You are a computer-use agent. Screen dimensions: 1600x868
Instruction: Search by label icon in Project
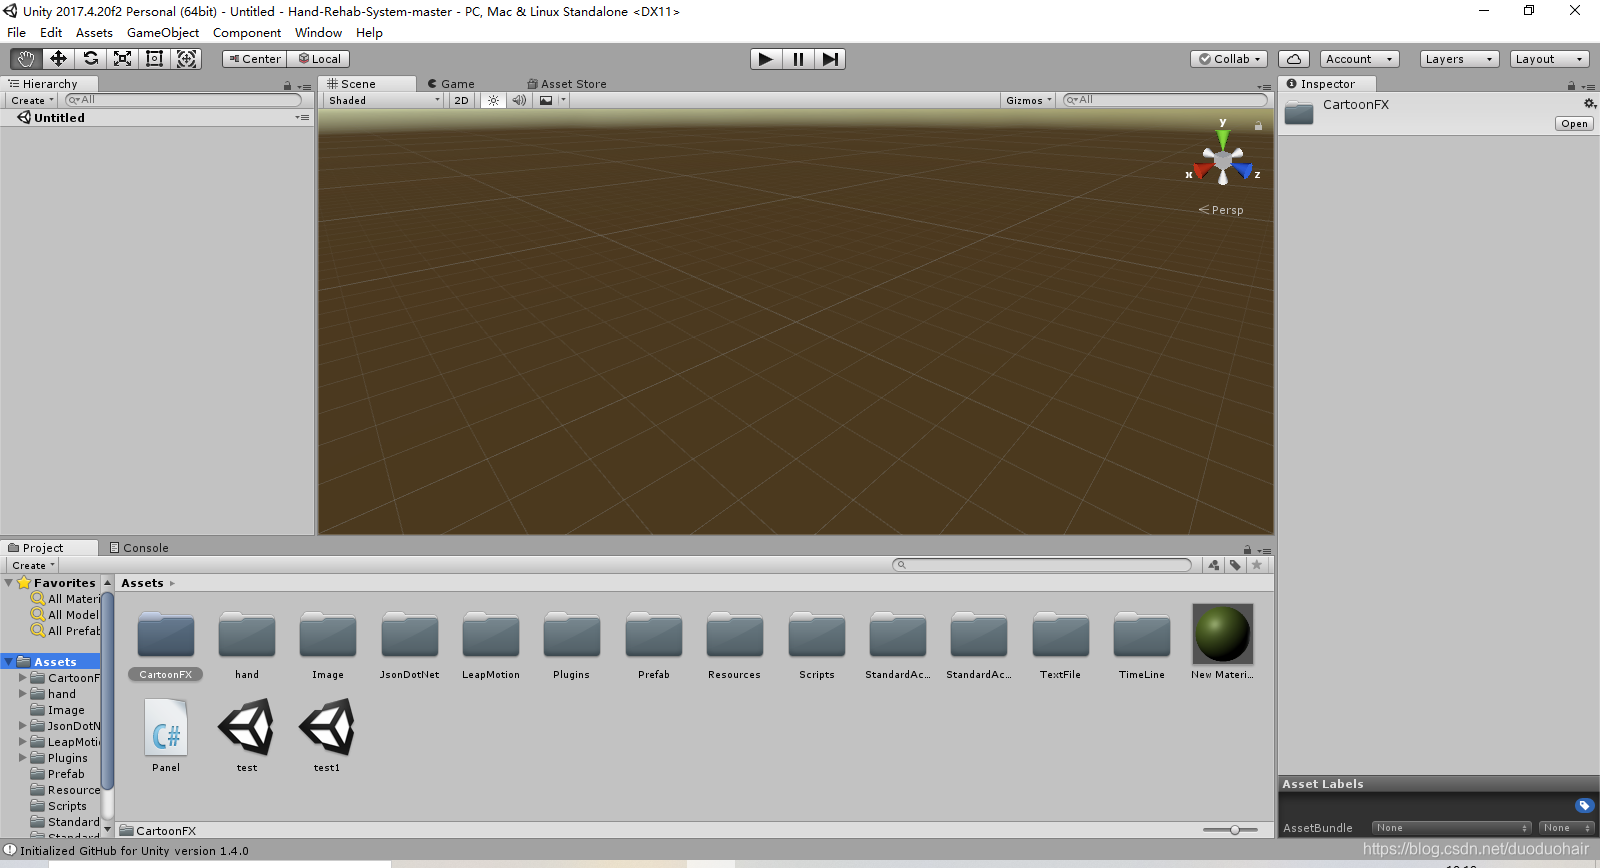tap(1236, 565)
